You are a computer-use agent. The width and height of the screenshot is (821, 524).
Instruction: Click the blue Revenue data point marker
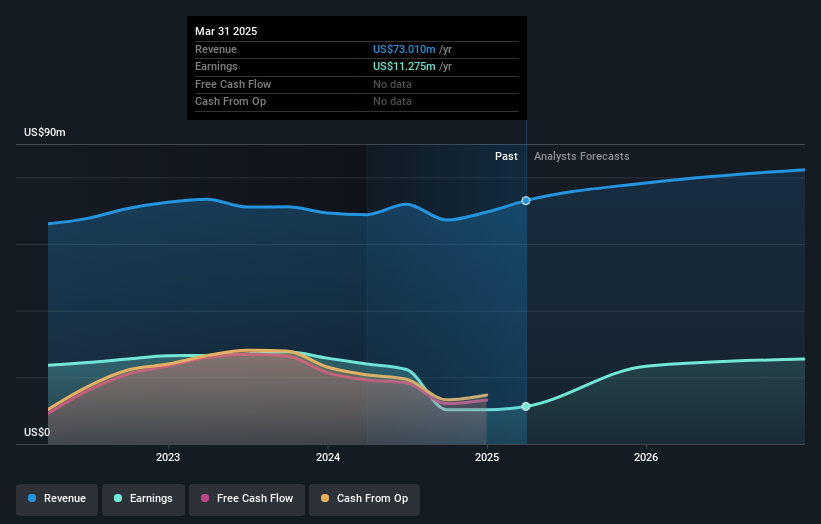526,200
